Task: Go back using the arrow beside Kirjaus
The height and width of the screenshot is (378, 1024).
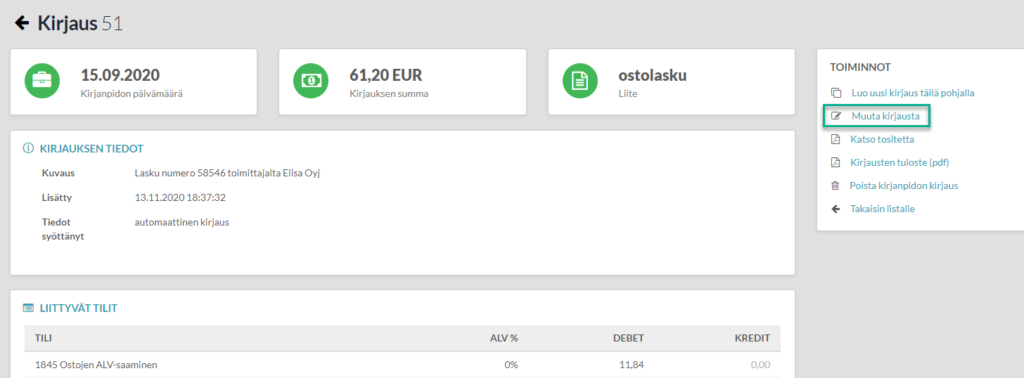Action: pos(22,24)
